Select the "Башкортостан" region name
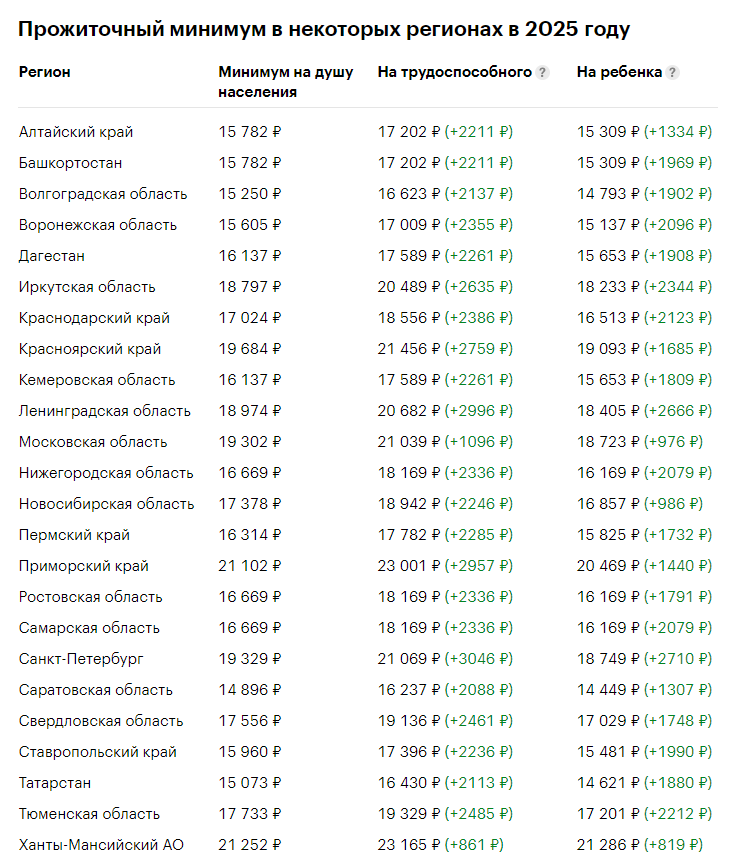739x863 pixels. pyautogui.click(x=70, y=163)
